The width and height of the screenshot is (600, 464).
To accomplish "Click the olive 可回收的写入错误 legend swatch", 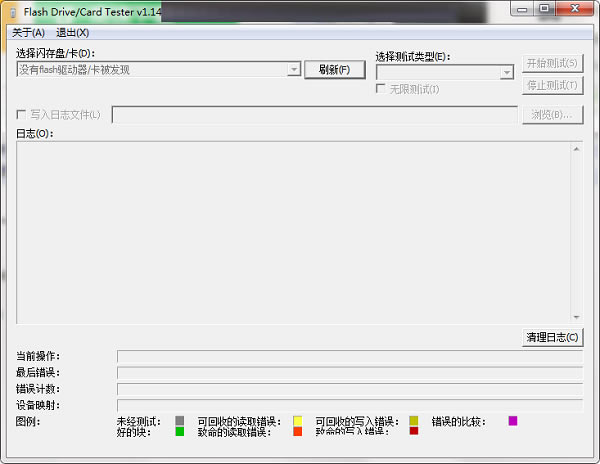I will [414, 421].
